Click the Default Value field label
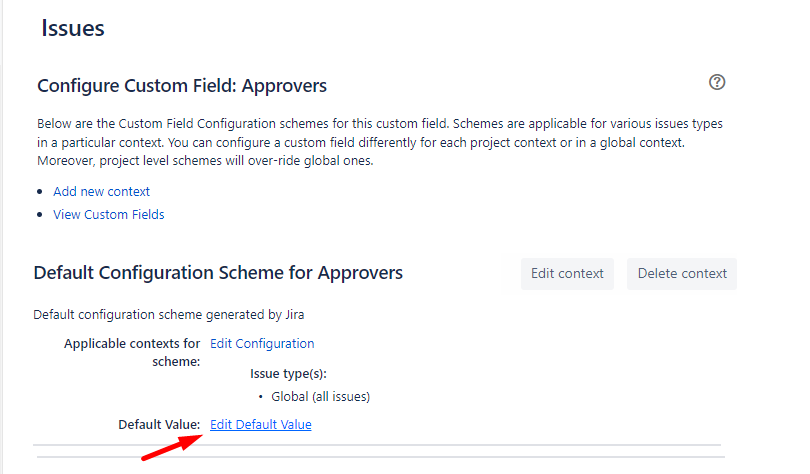 point(159,424)
